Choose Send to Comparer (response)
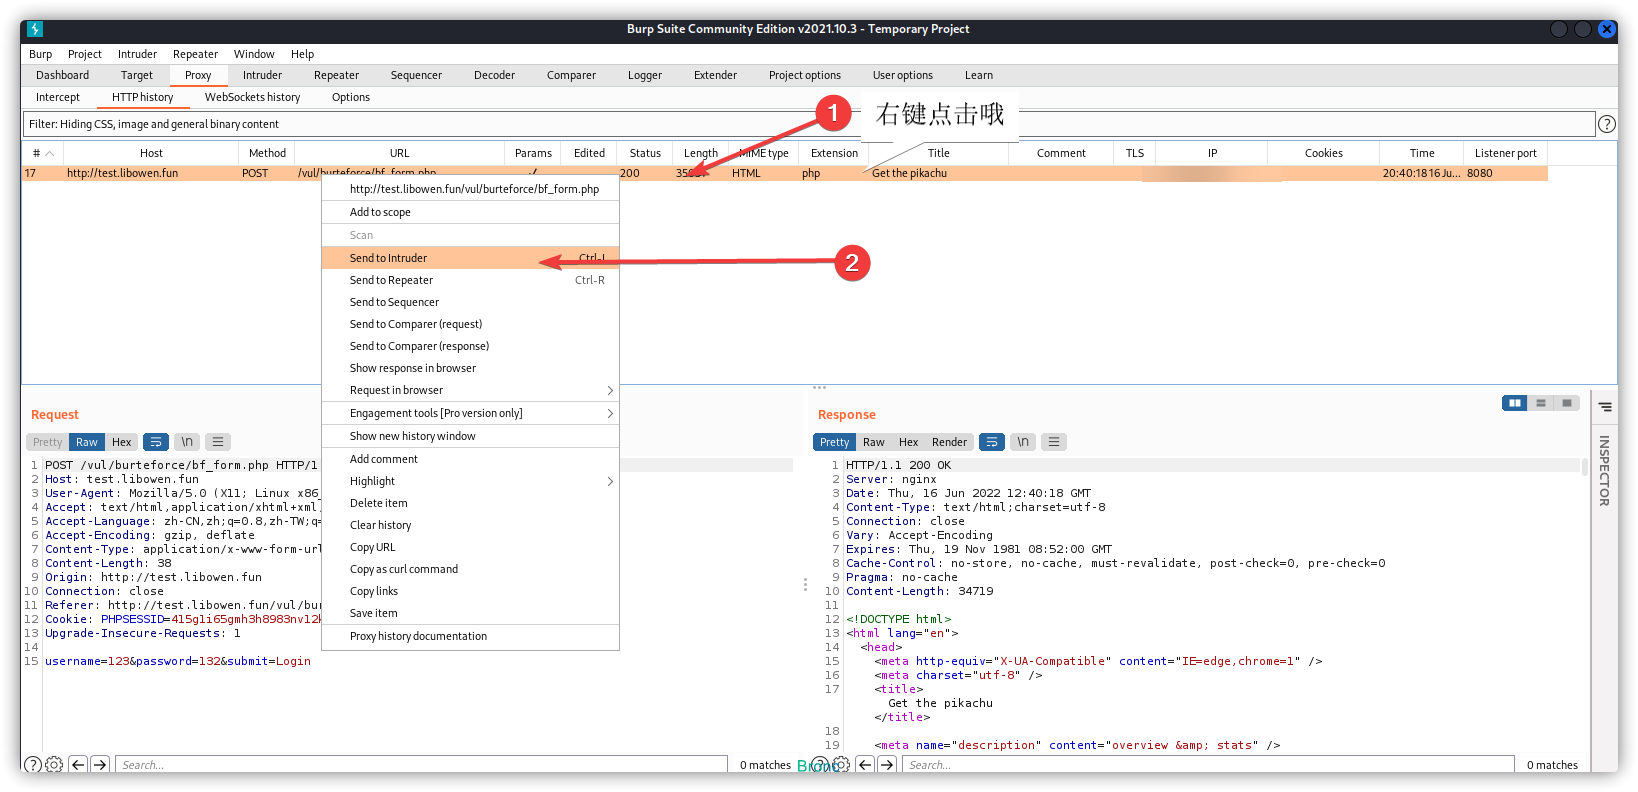Screen dimensions: 1638x792 (470, 346)
